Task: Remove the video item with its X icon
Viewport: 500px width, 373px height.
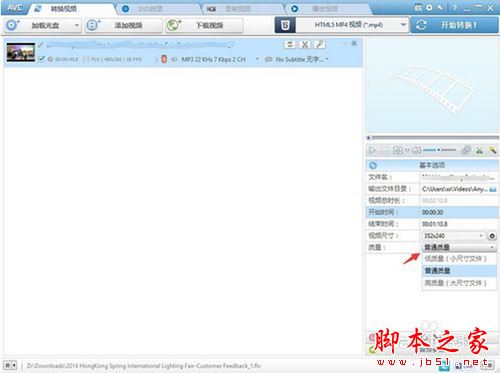Action: click(354, 43)
